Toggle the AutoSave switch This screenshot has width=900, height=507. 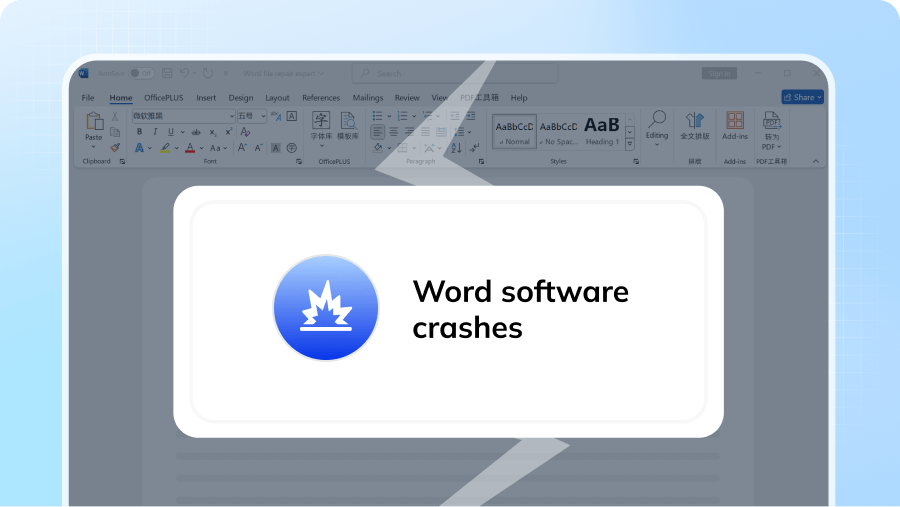click(141, 73)
